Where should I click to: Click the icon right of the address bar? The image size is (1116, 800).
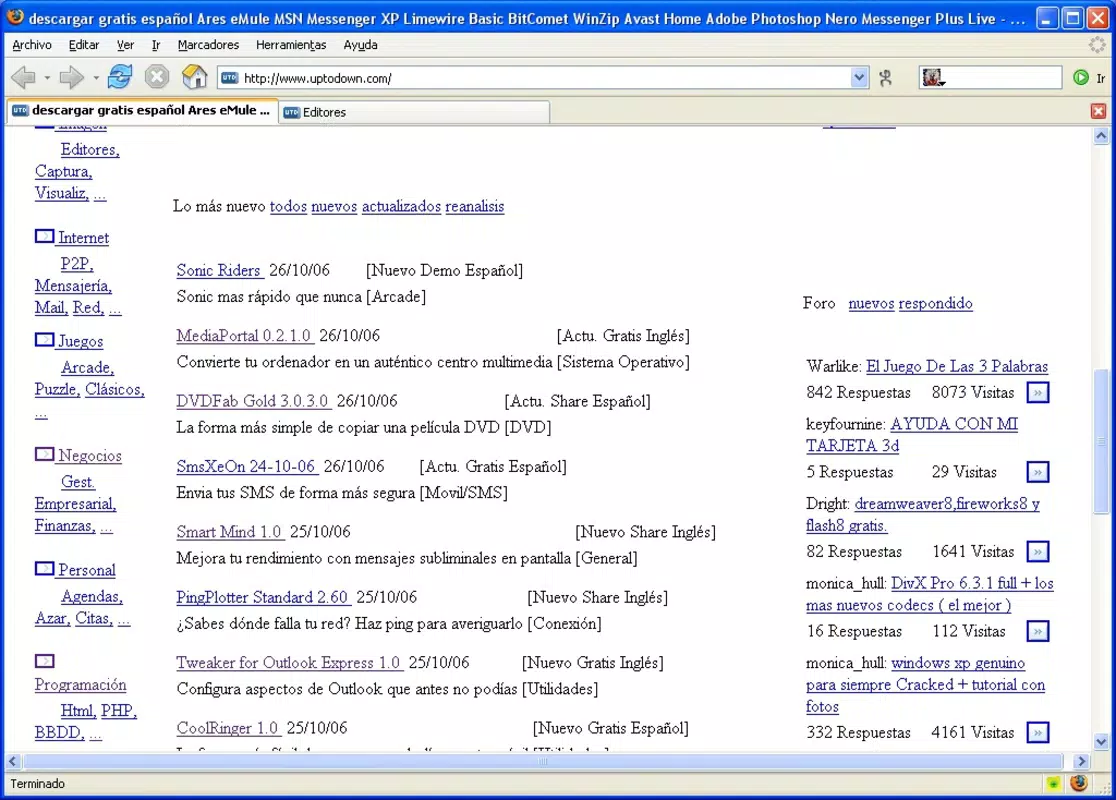[885, 78]
